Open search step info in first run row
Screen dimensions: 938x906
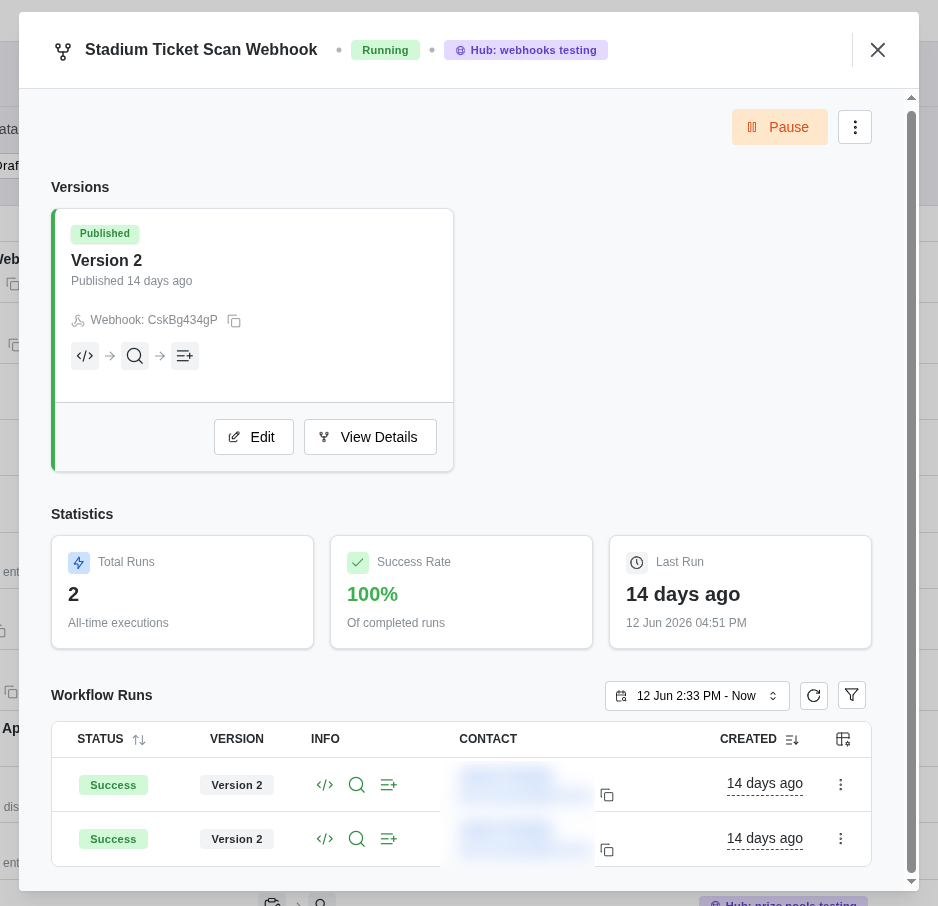(x=357, y=785)
